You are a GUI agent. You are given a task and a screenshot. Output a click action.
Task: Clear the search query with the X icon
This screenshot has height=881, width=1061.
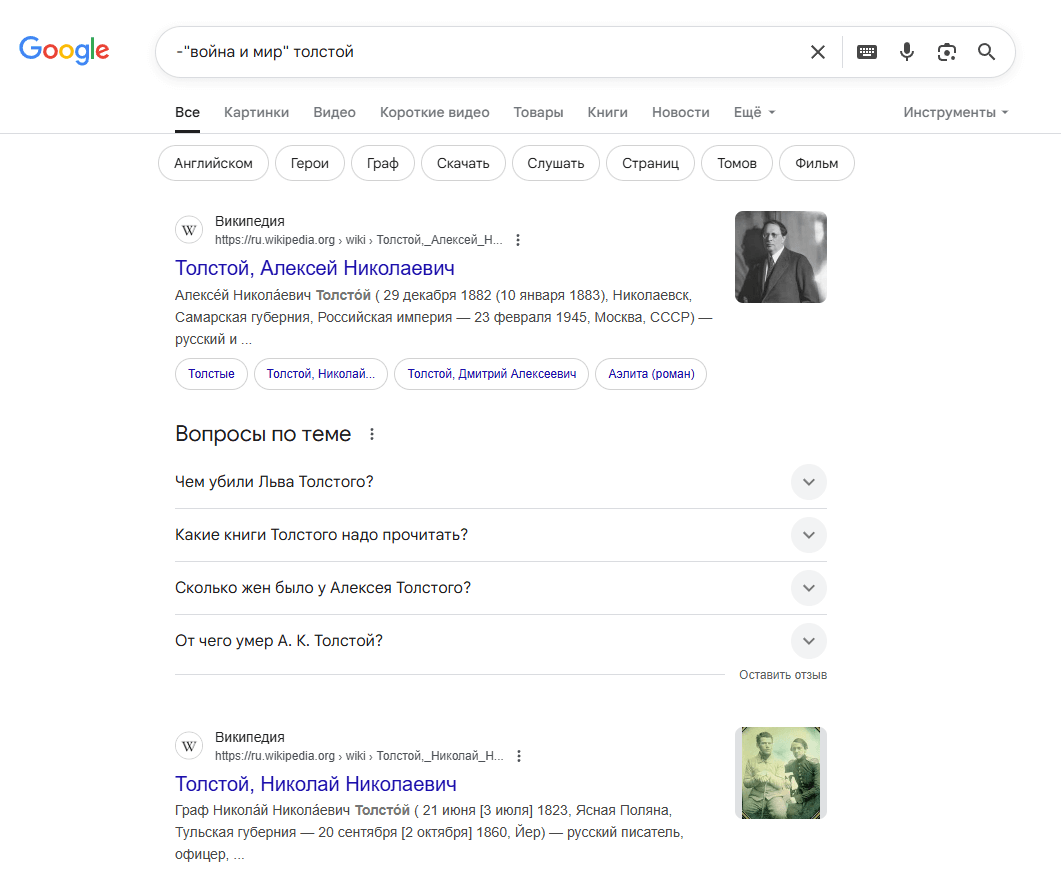817,52
